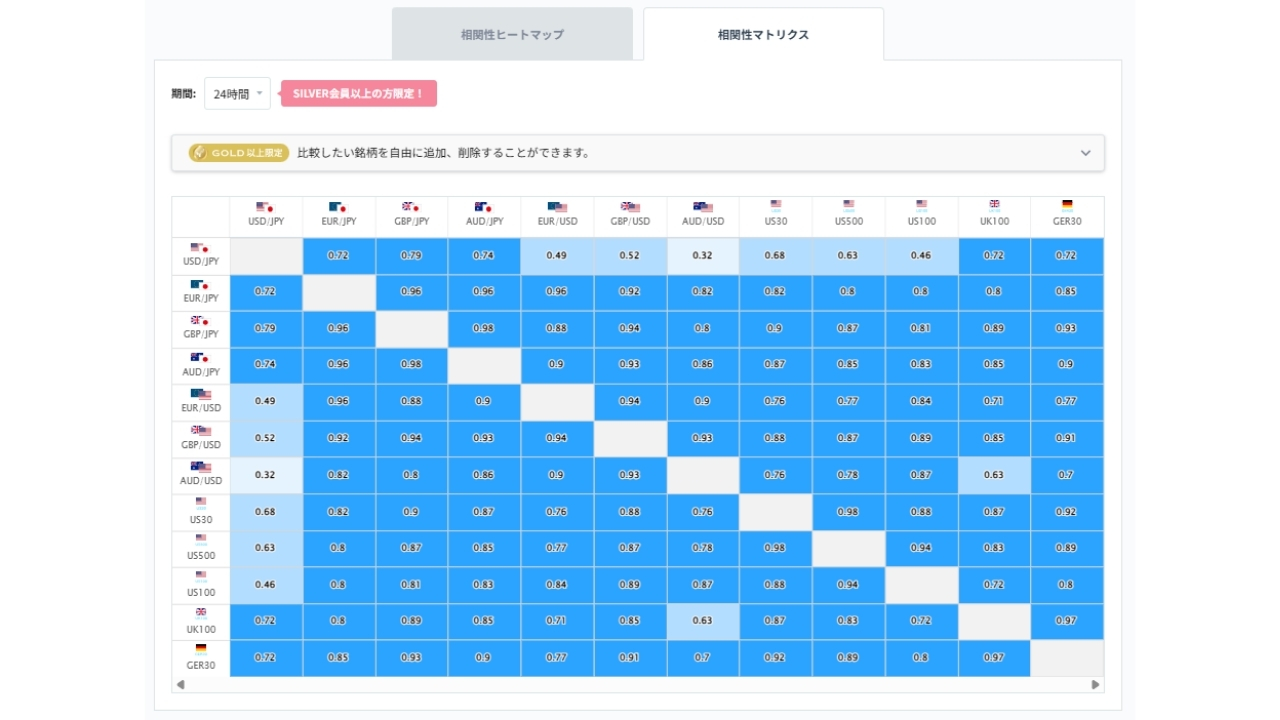Expand the GOLD以上限定 symbol panel chevron

coord(1085,153)
